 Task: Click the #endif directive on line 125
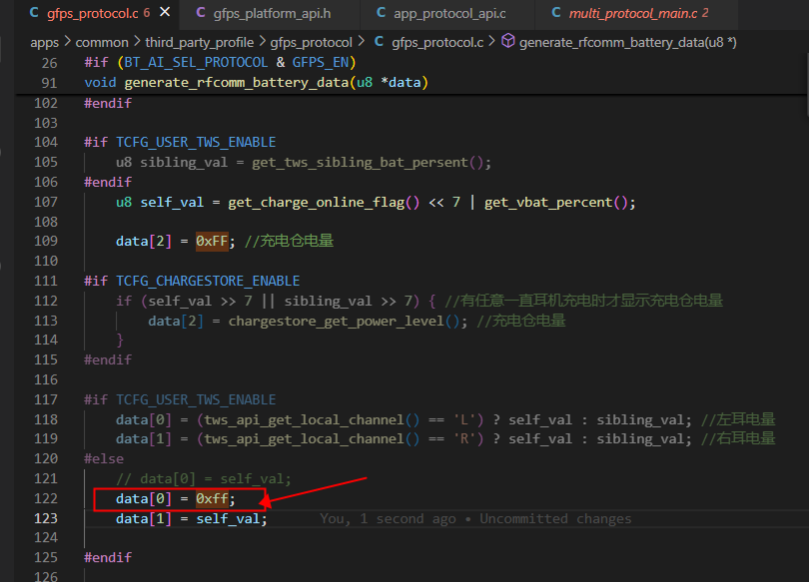point(108,558)
